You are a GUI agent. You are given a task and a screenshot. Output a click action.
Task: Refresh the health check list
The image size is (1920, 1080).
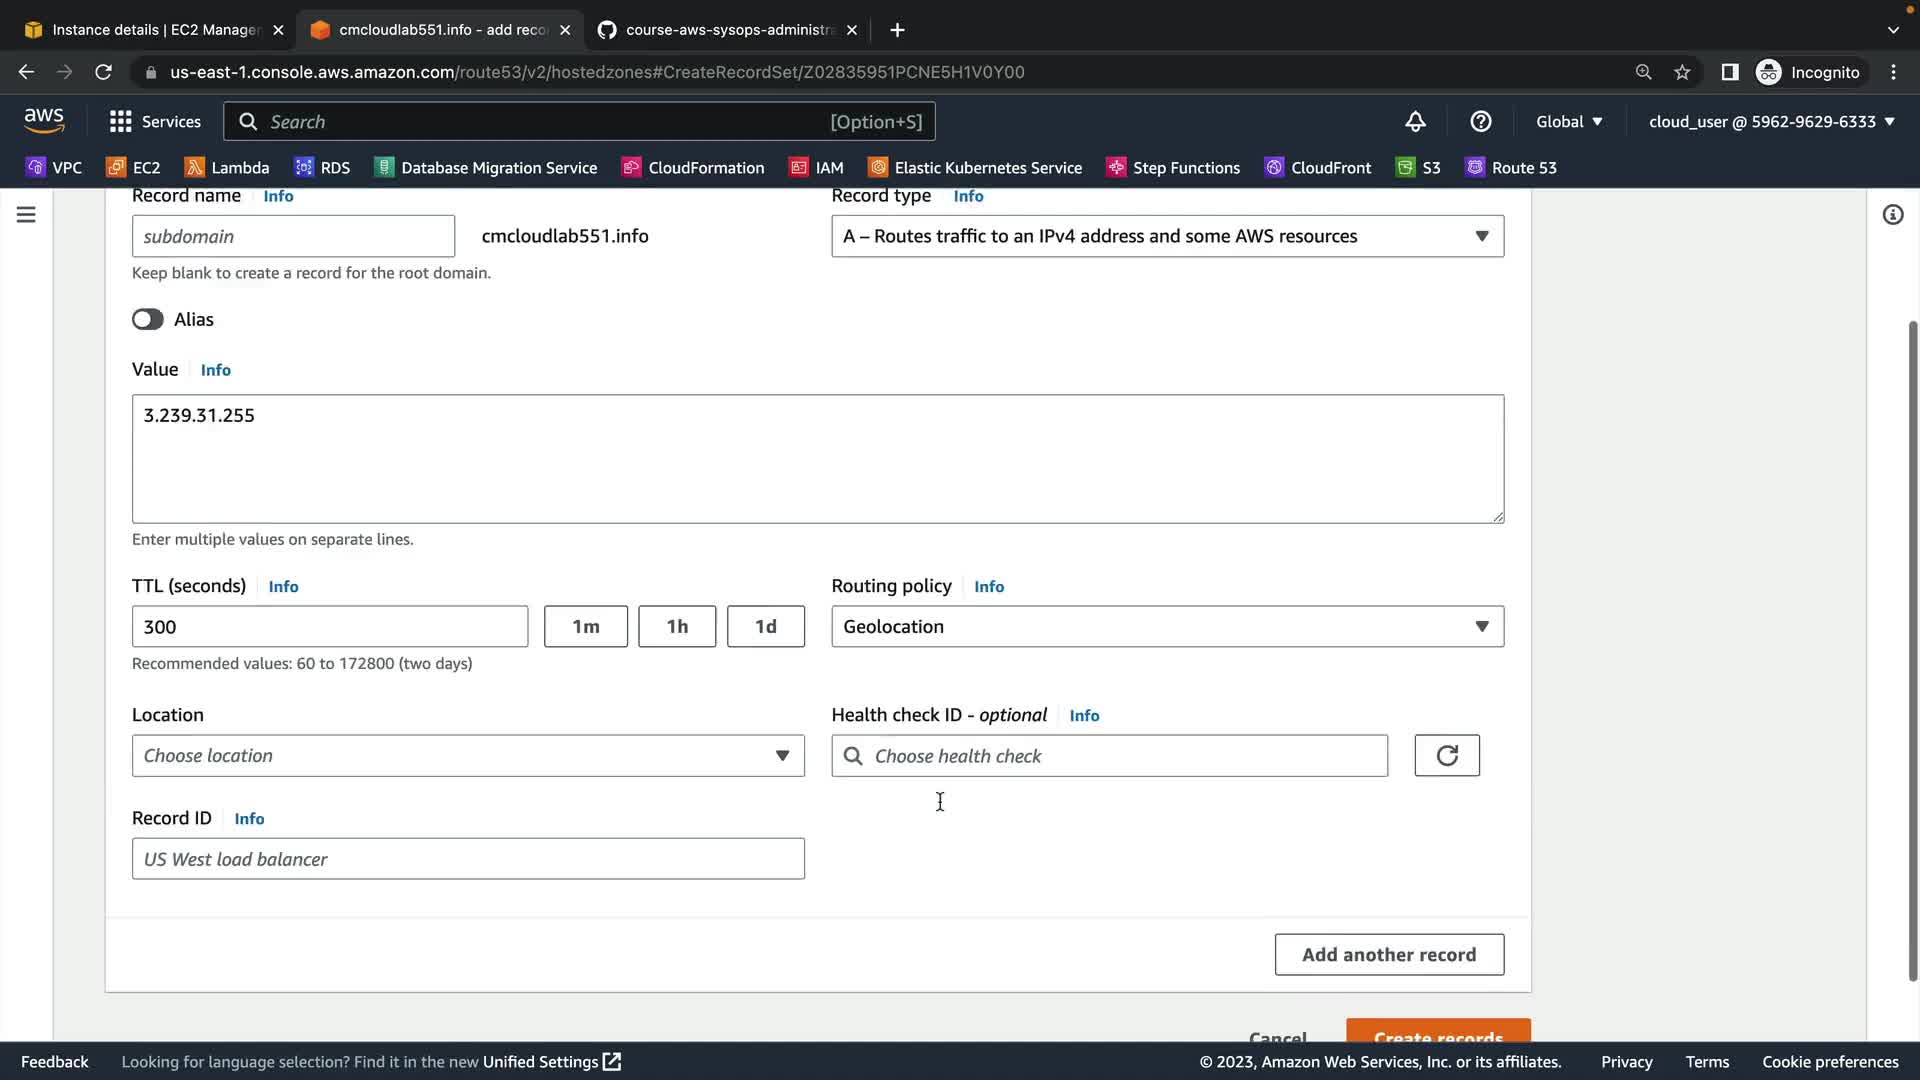pos(1446,756)
